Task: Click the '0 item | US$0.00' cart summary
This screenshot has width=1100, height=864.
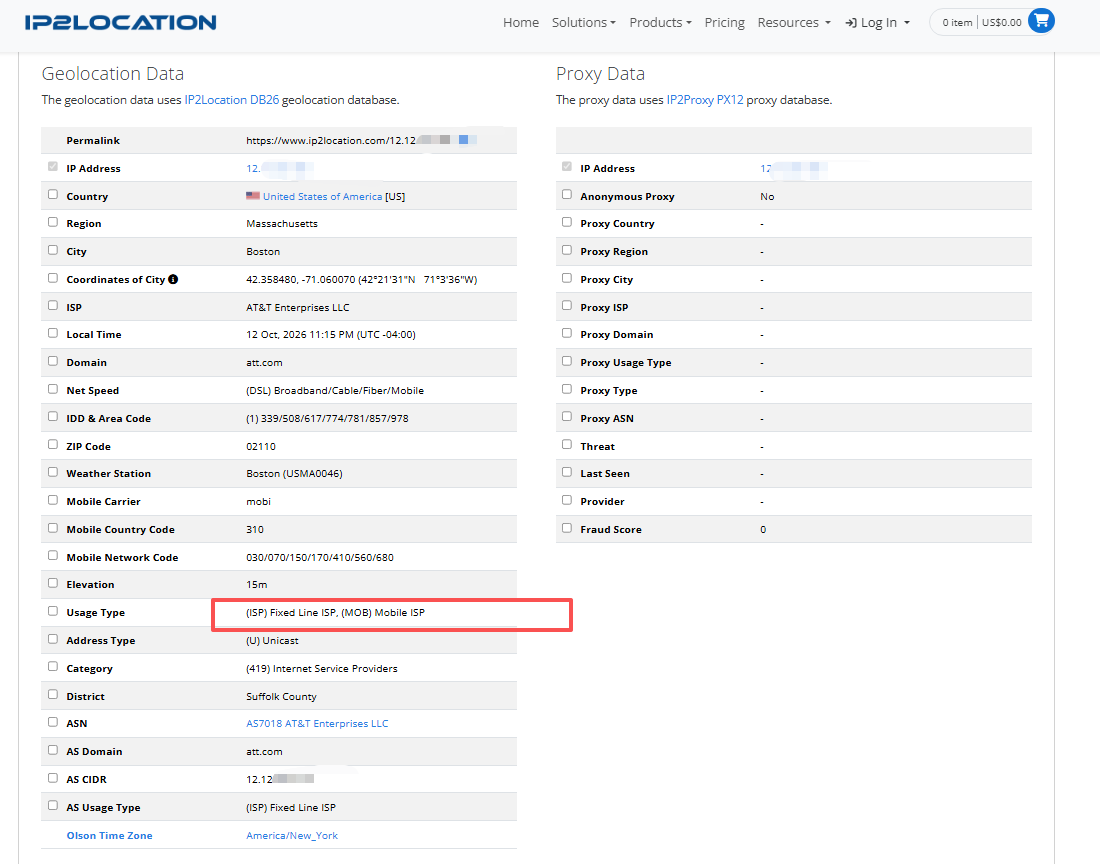Action: point(981,22)
